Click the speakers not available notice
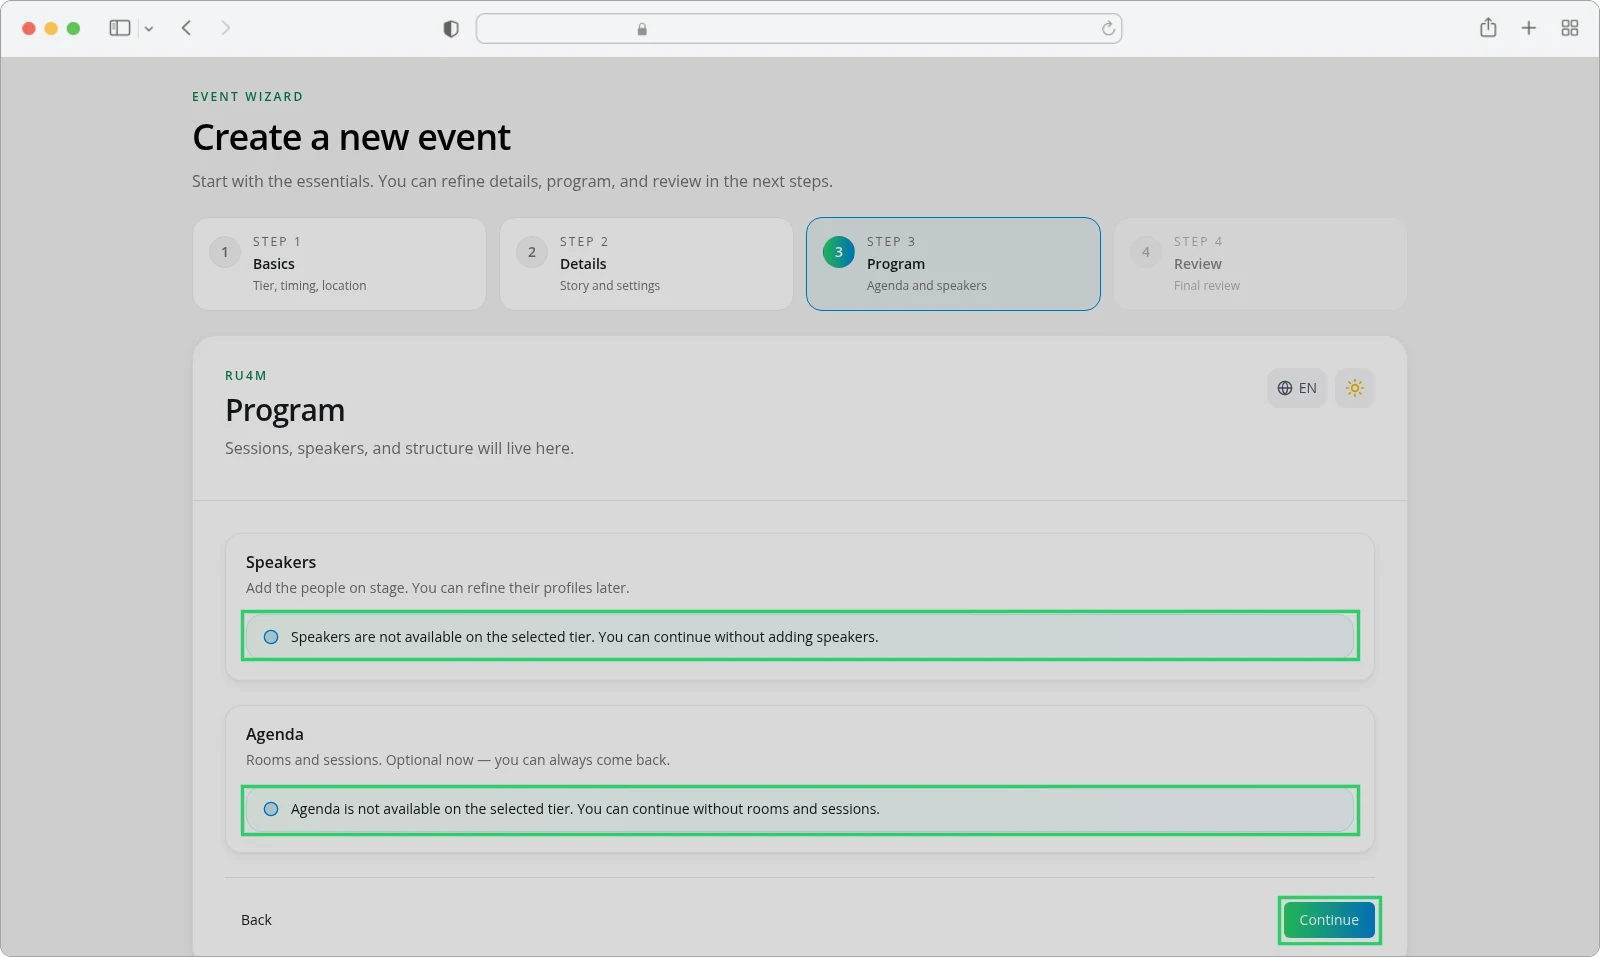1600x957 pixels. click(x=800, y=636)
